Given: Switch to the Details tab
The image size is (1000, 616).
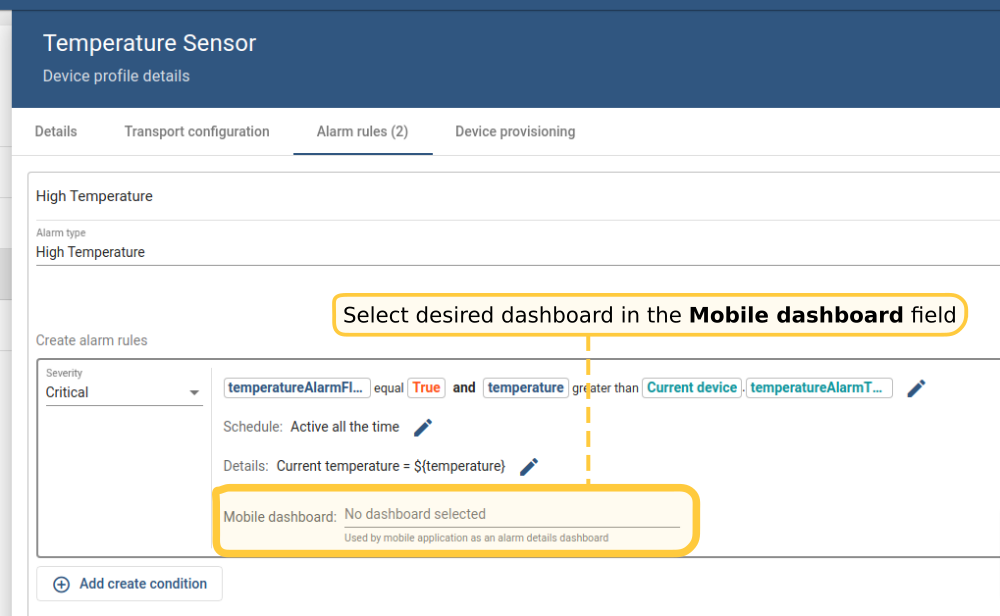Looking at the screenshot, I should click(x=56, y=132).
